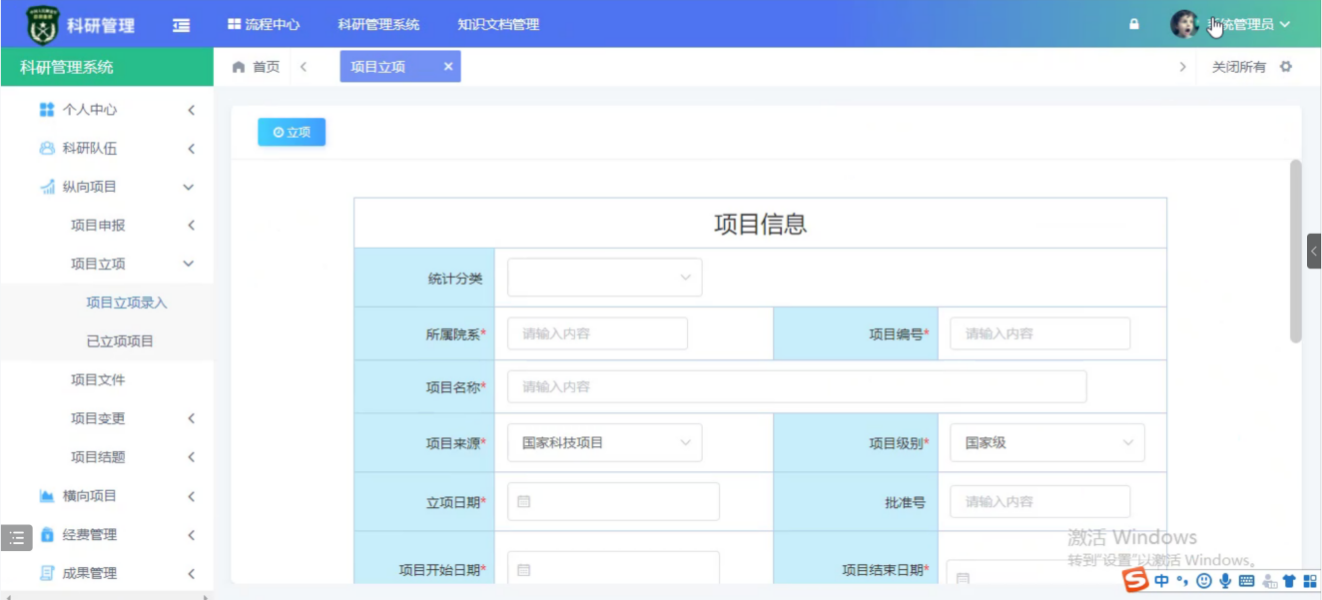Expand the 项目申报 chevron
Screen dimensions: 1322x600
190,226
